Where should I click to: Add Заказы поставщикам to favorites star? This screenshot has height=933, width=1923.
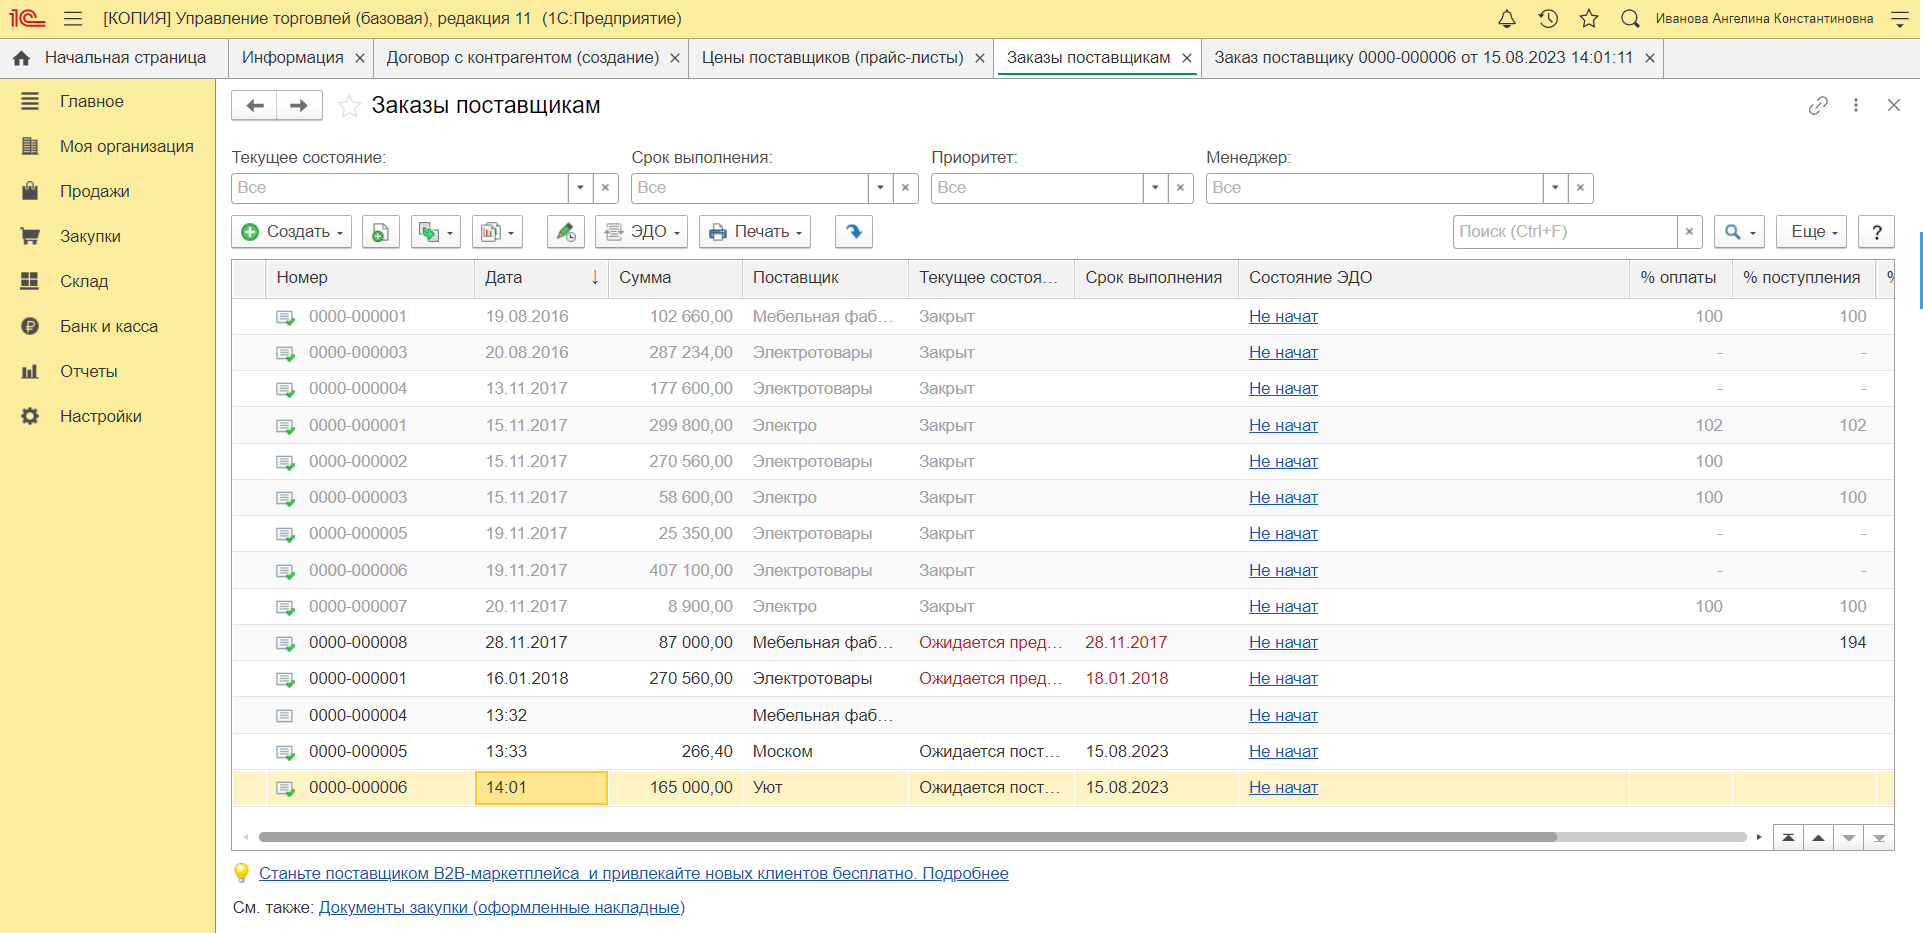coord(349,106)
